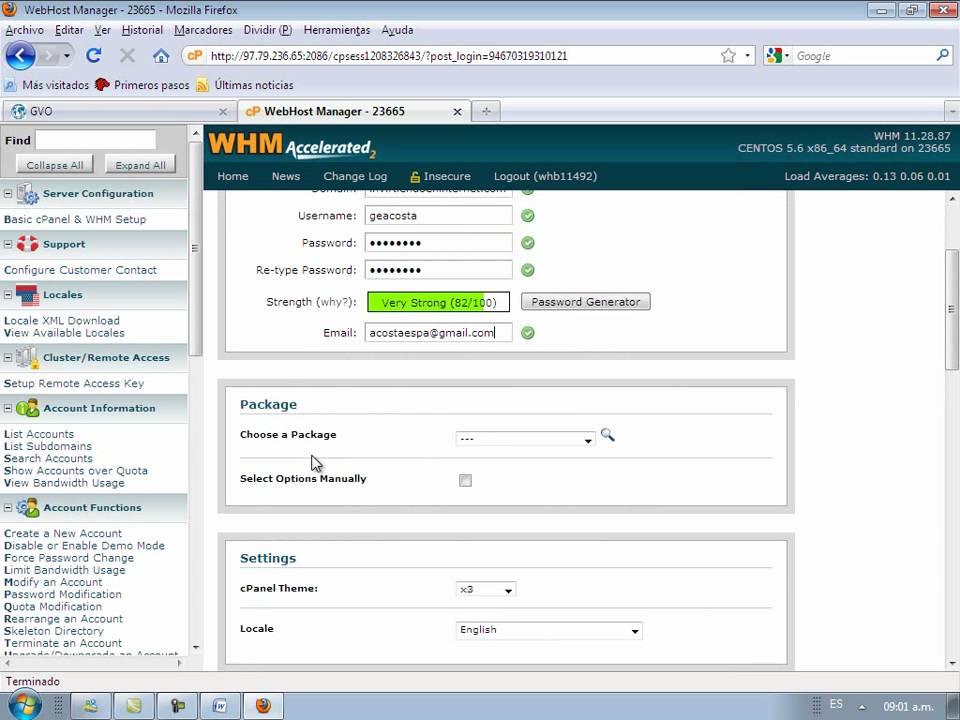The image size is (960, 720).
Task: Click the WHM Home navigation link
Action: [233, 176]
